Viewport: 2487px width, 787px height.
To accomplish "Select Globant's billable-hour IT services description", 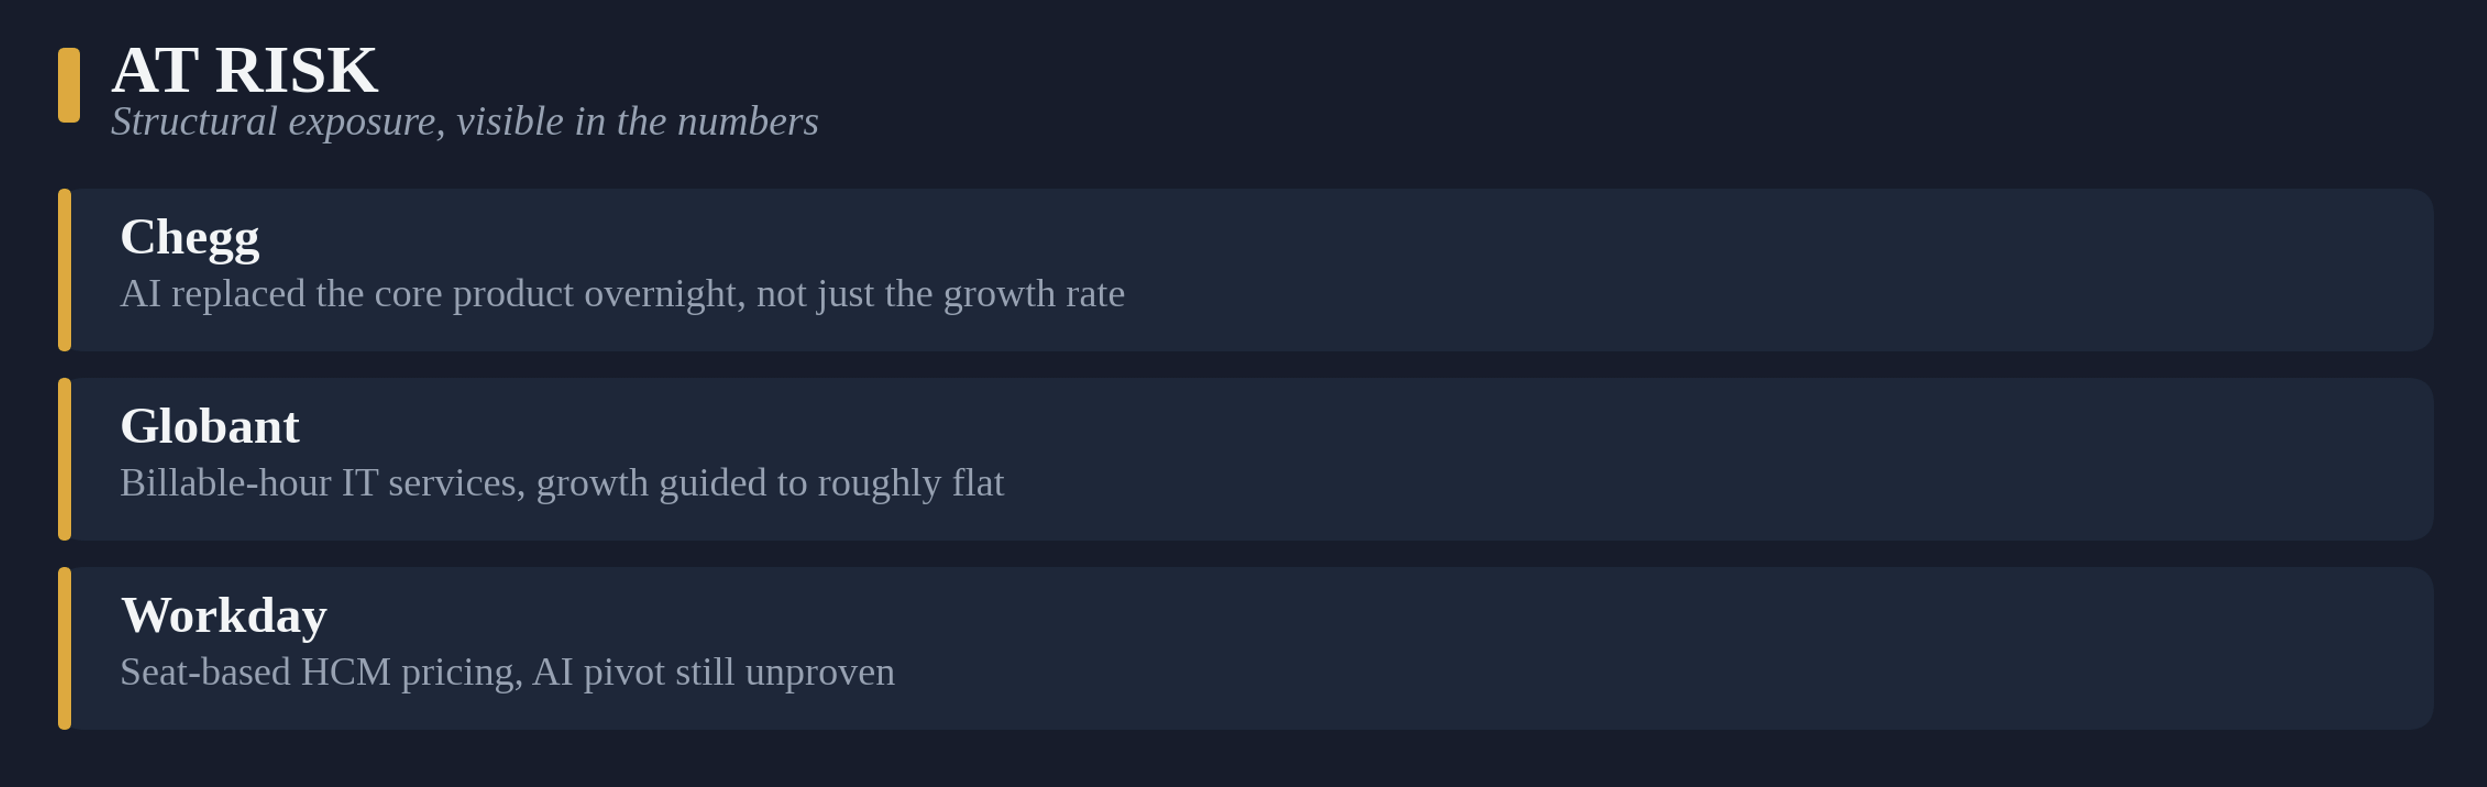I will tap(562, 483).
